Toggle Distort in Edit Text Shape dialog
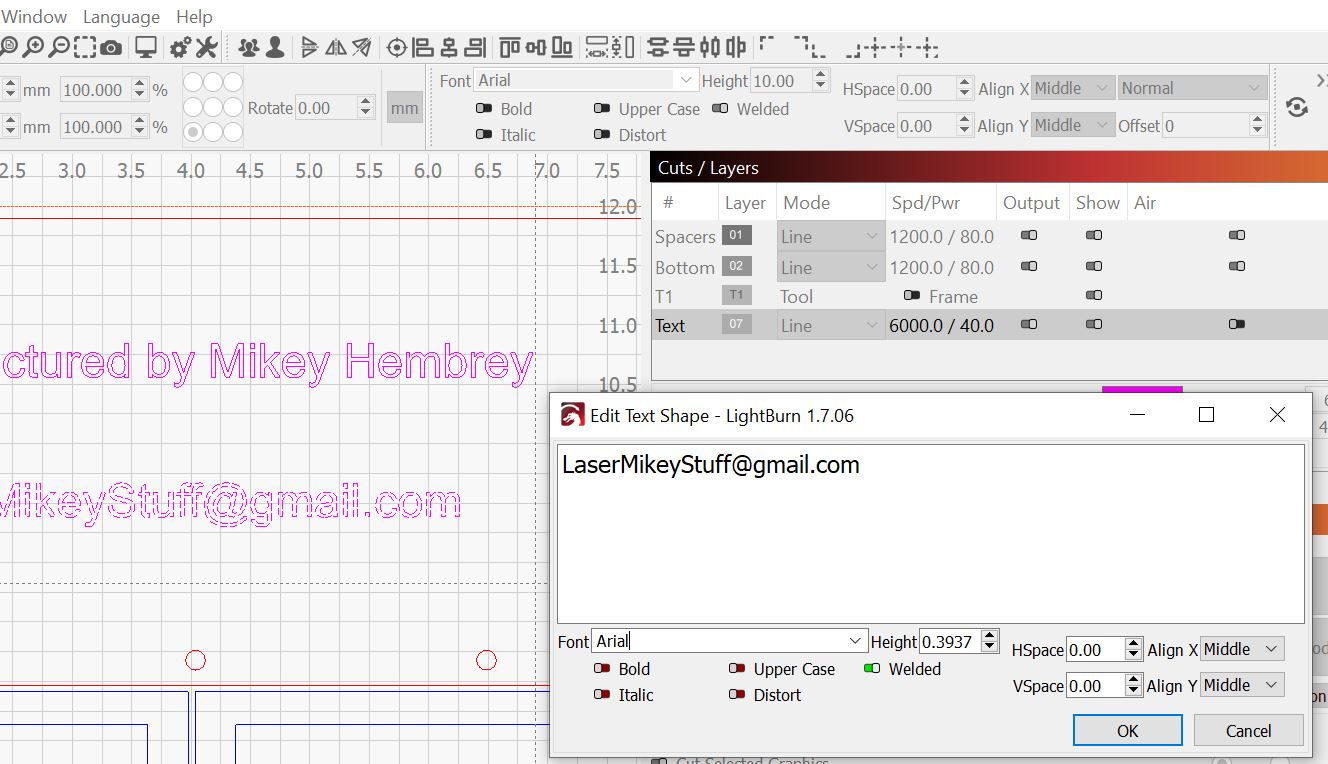 tap(737, 695)
